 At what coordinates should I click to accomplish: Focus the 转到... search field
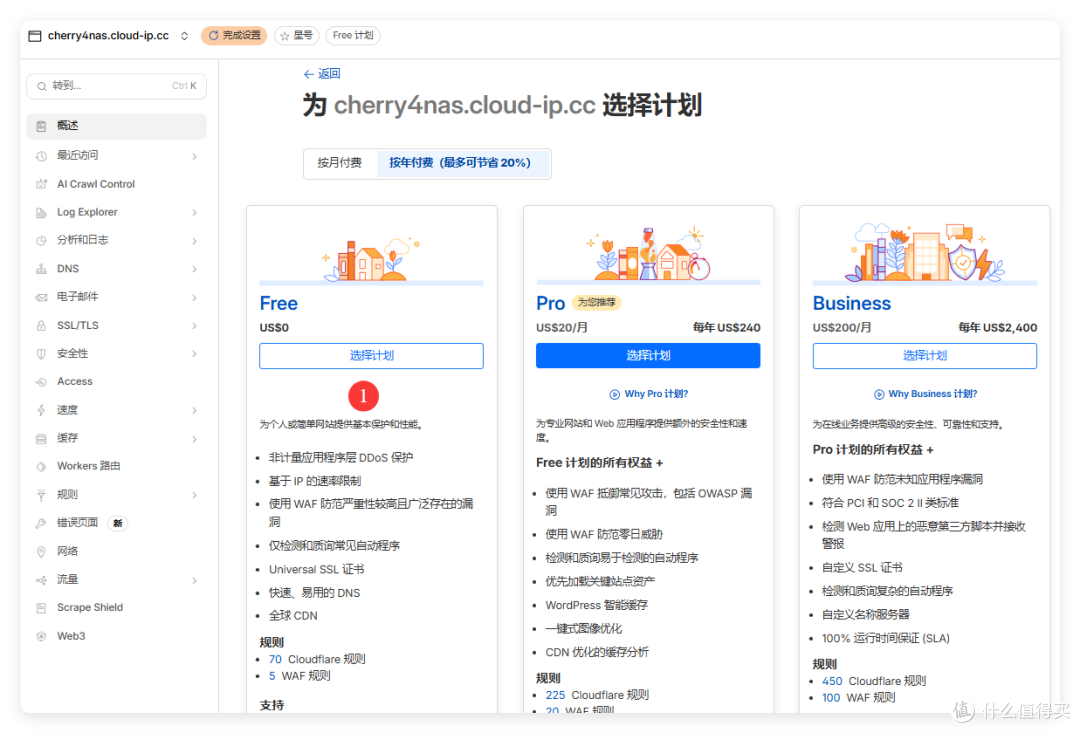(x=116, y=86)
